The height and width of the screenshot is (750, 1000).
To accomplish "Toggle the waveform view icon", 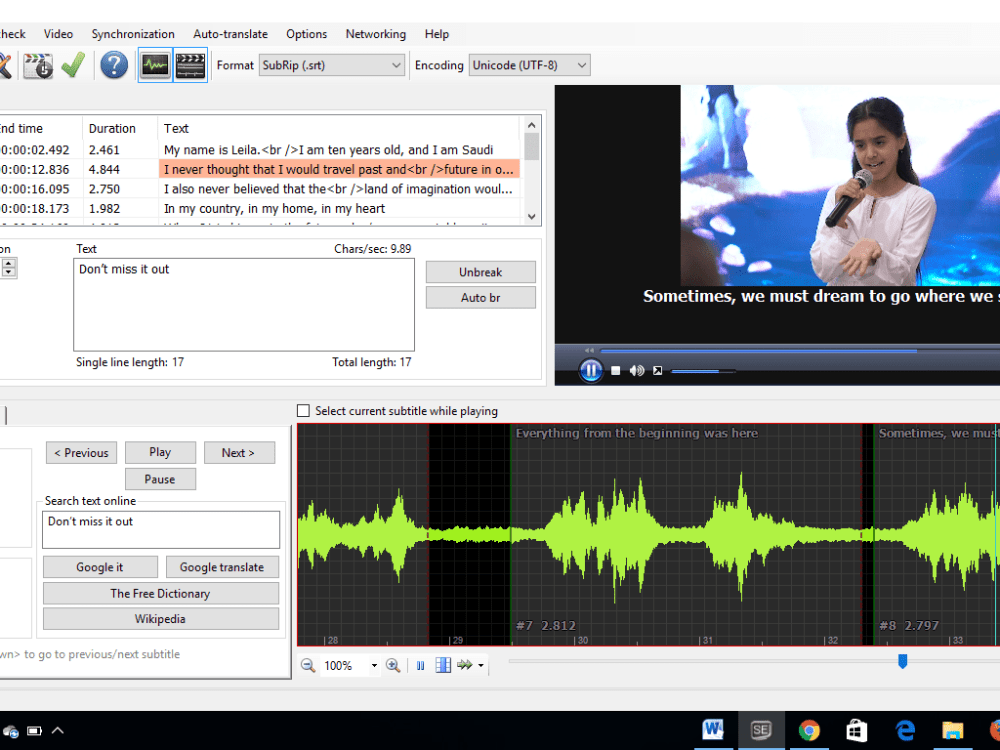I will [x=156, y=64].
